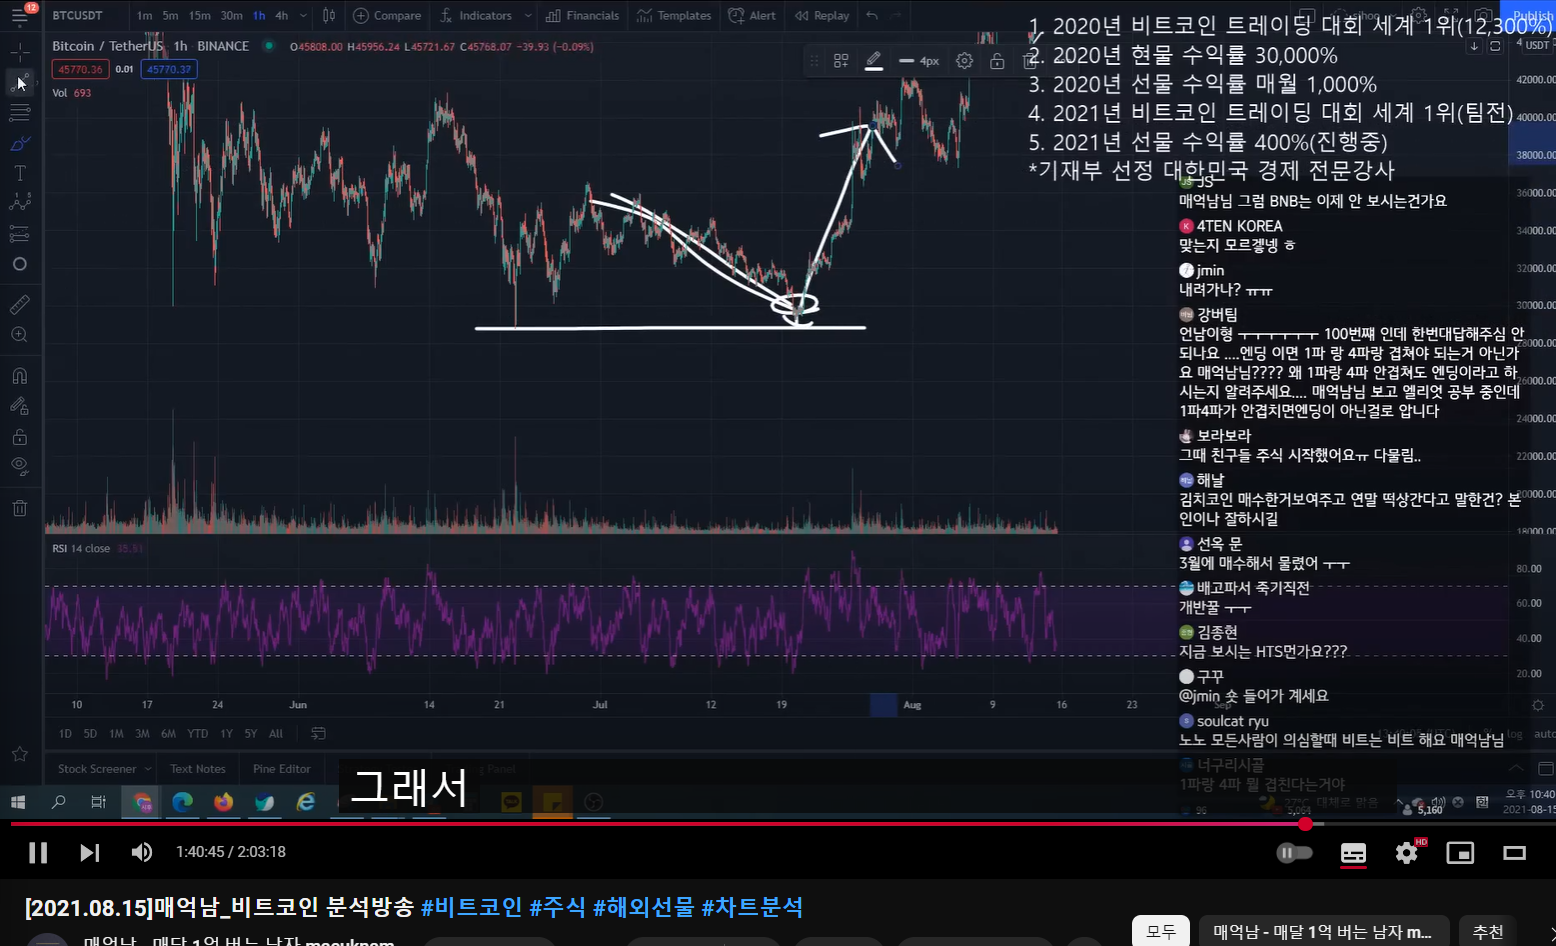This screenshot has height=946, width=1556.
Task: Toggle lock all drawing tools
Action: tap(19, 437)
